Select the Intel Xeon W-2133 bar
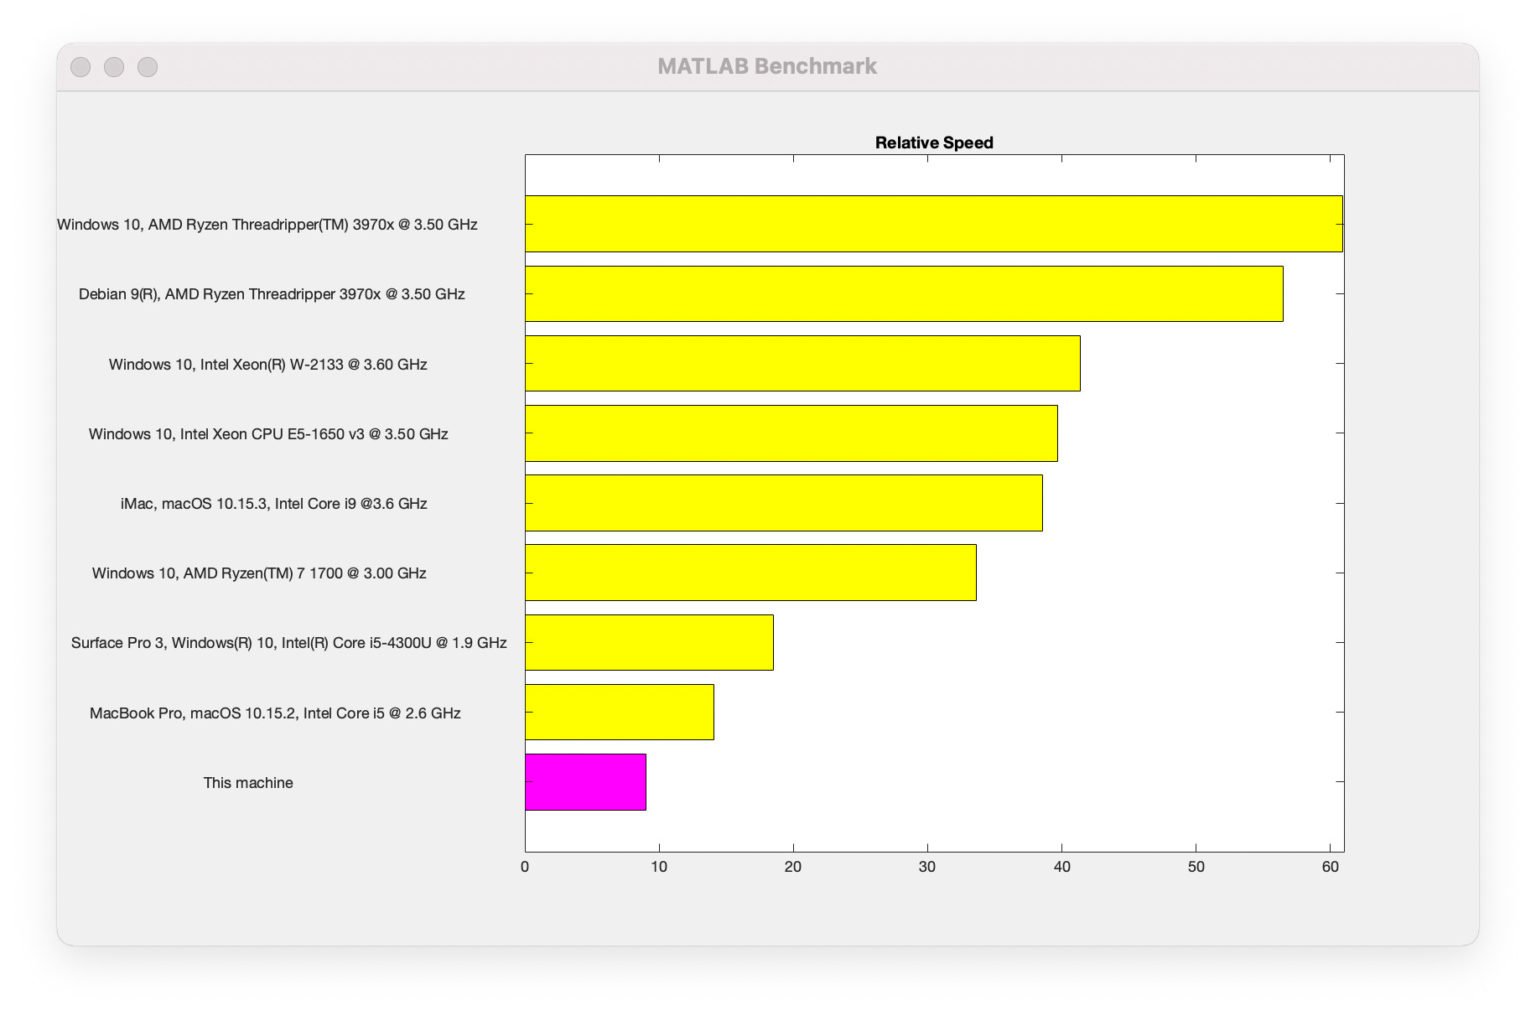This screenshot has height=1016, width=1536. click(800, 364)
